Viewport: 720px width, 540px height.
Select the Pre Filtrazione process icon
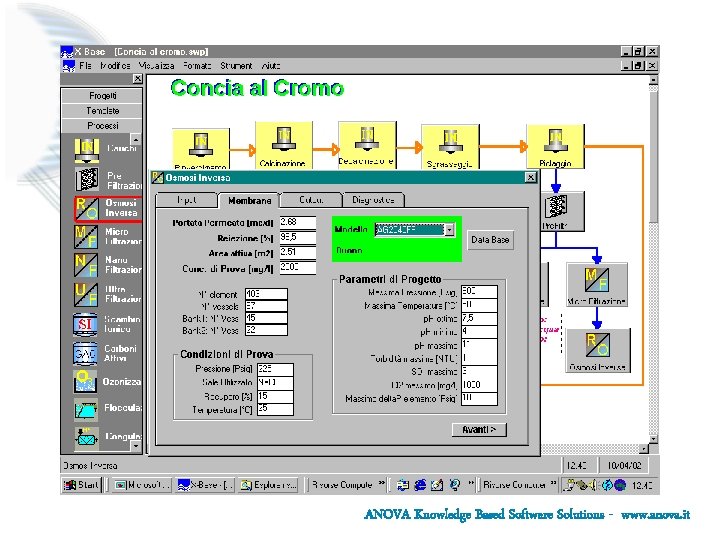[x=87, y=179]
